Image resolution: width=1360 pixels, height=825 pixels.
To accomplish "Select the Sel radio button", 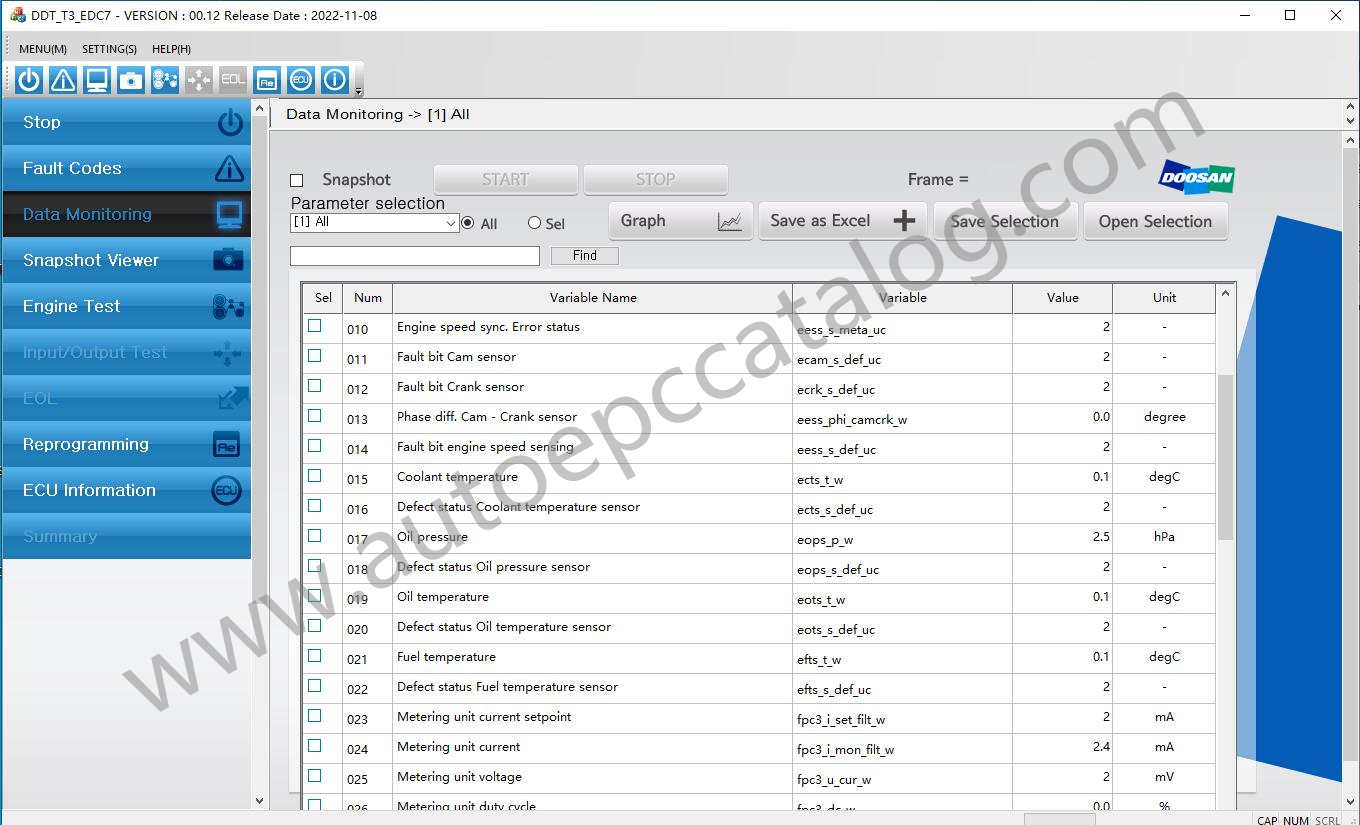I will pyautogui.click(x=534, y=224).
